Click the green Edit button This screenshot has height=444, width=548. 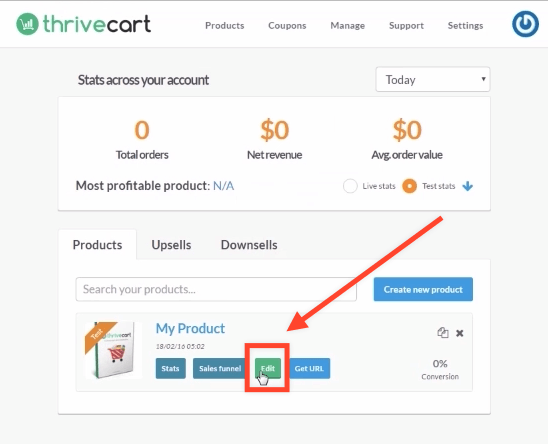(268, 368)
